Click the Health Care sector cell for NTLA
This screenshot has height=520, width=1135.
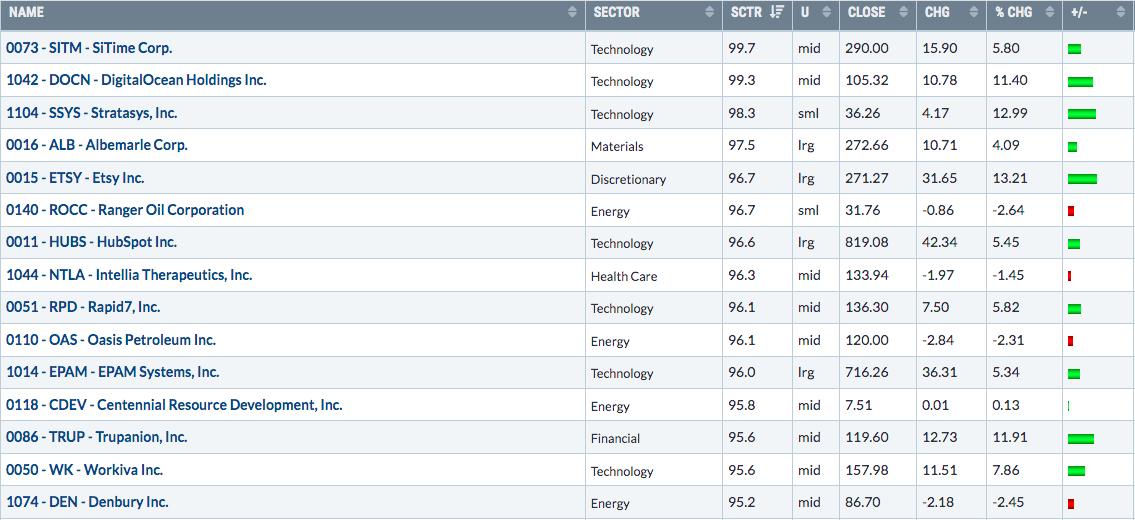[x=624, y=276]
